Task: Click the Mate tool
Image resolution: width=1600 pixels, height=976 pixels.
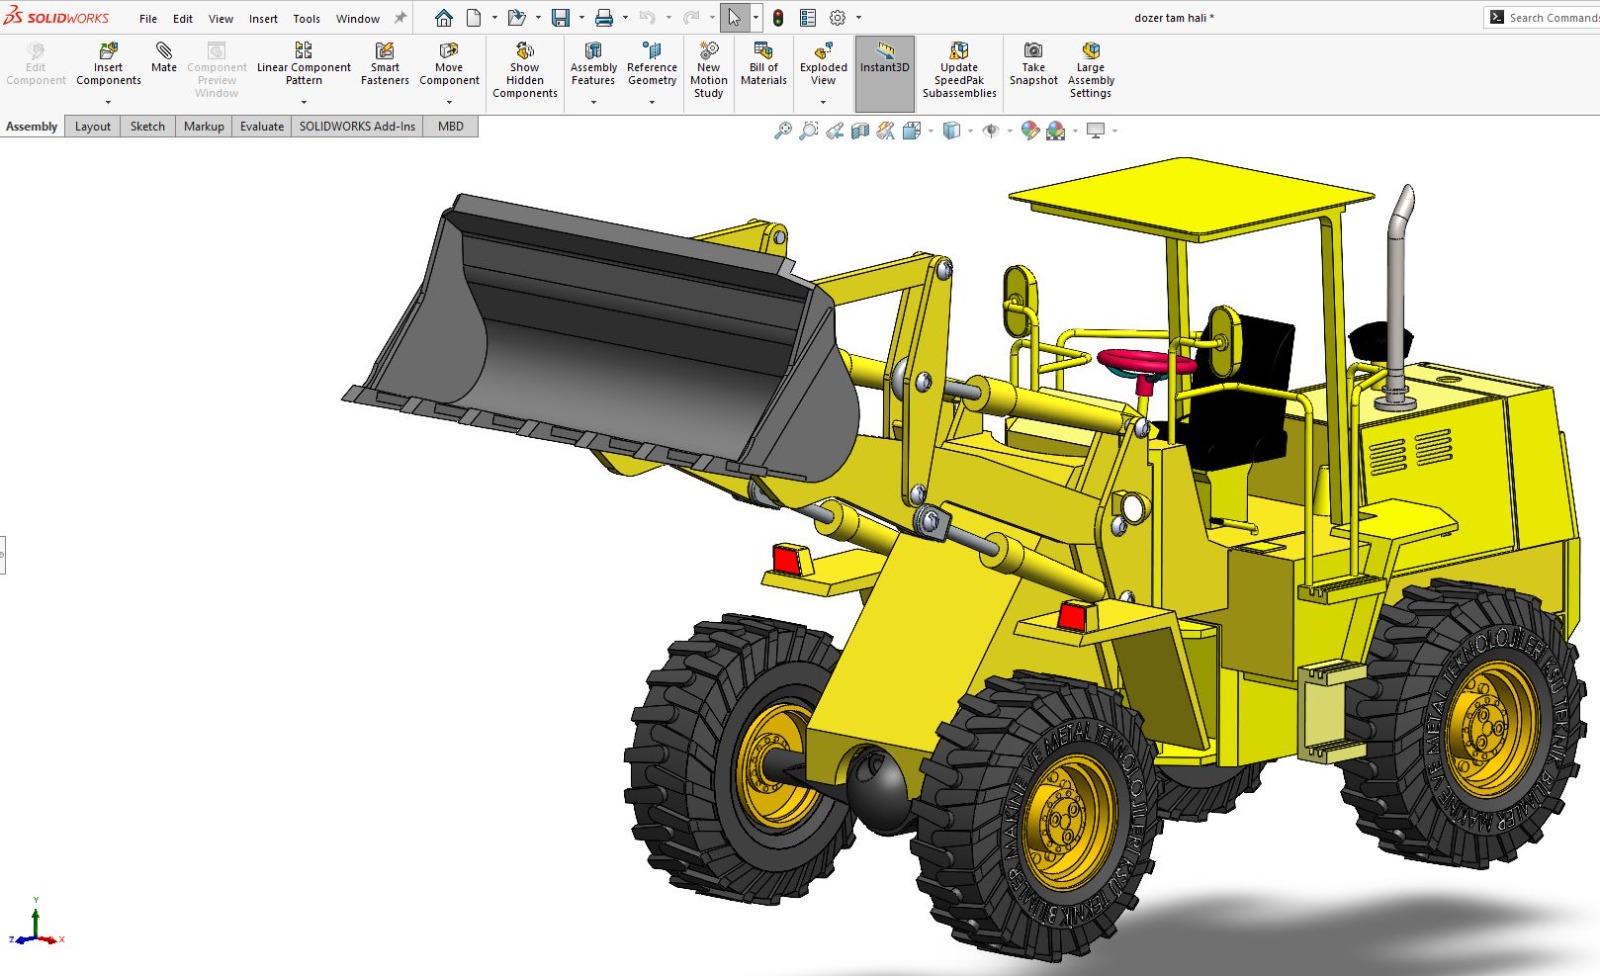Action: coord(164,58)
